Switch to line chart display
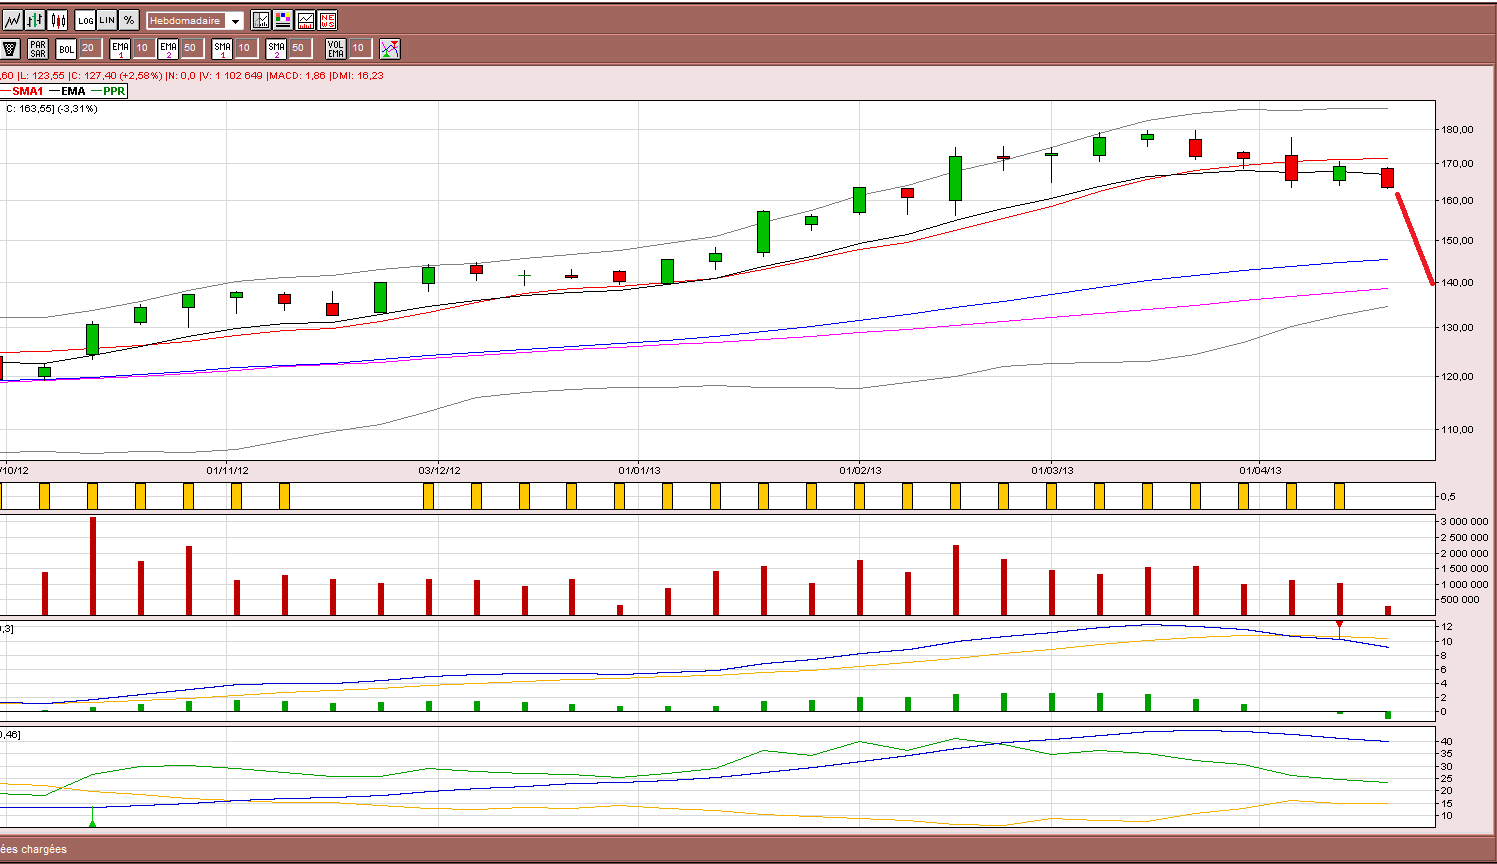The height and width of the screenshot is (864, 1497). click(x=12, y=20)
